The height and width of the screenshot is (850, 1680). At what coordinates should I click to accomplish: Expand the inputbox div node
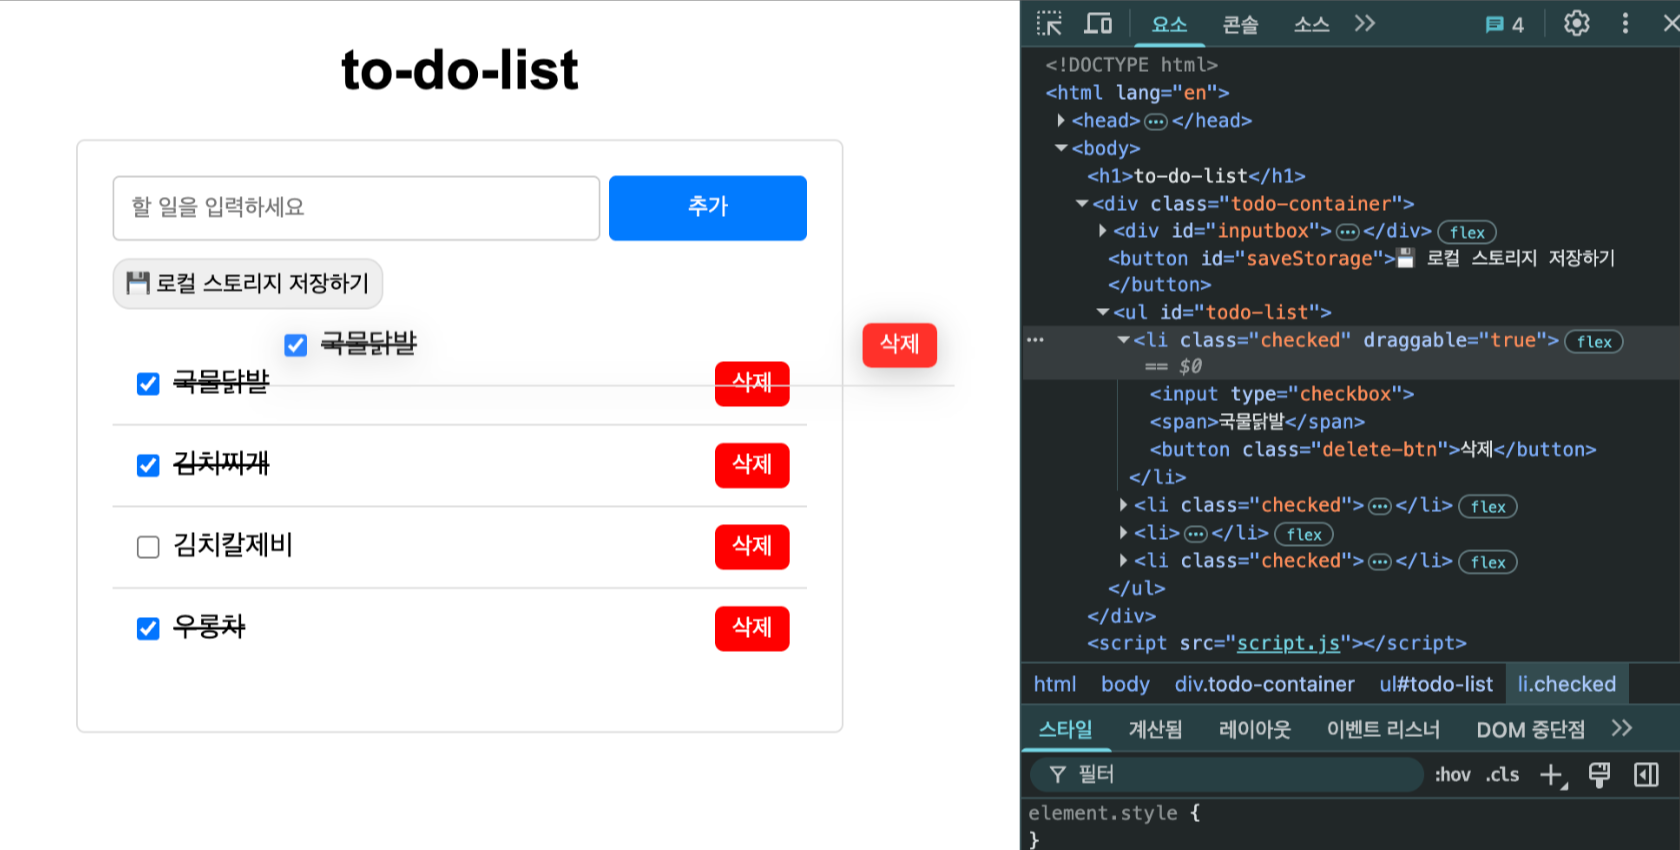pos(1103,231)
